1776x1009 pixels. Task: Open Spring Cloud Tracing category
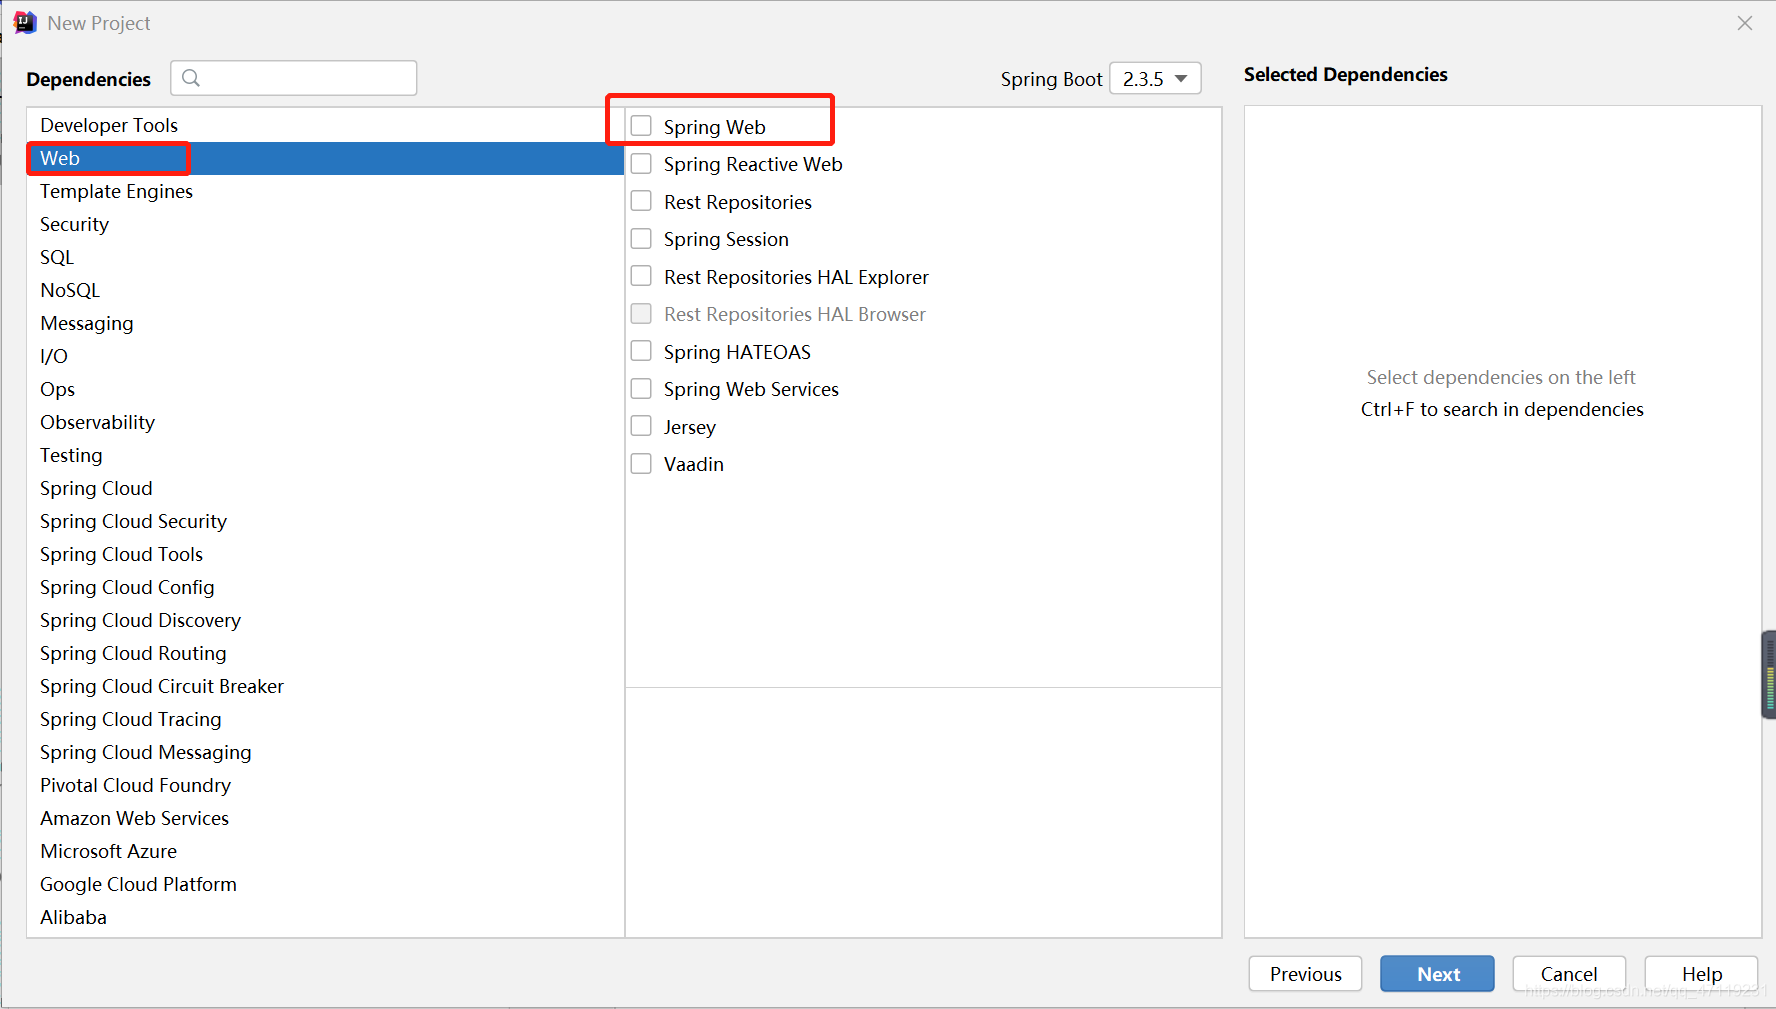[x=325, y=719]
